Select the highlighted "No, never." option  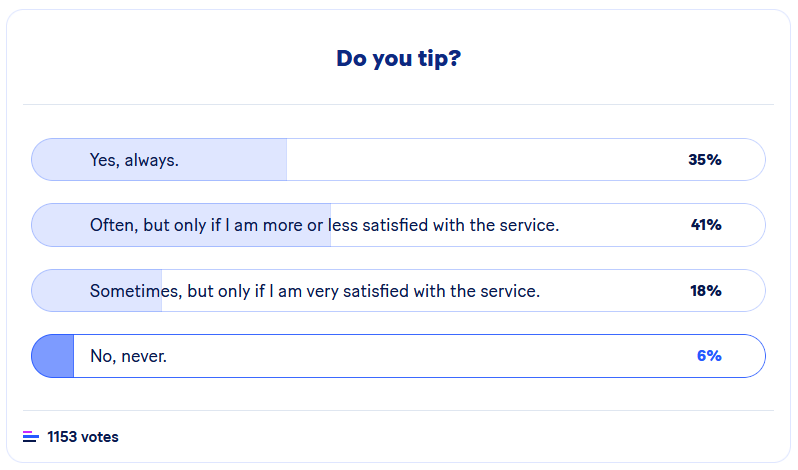[128, 356]
